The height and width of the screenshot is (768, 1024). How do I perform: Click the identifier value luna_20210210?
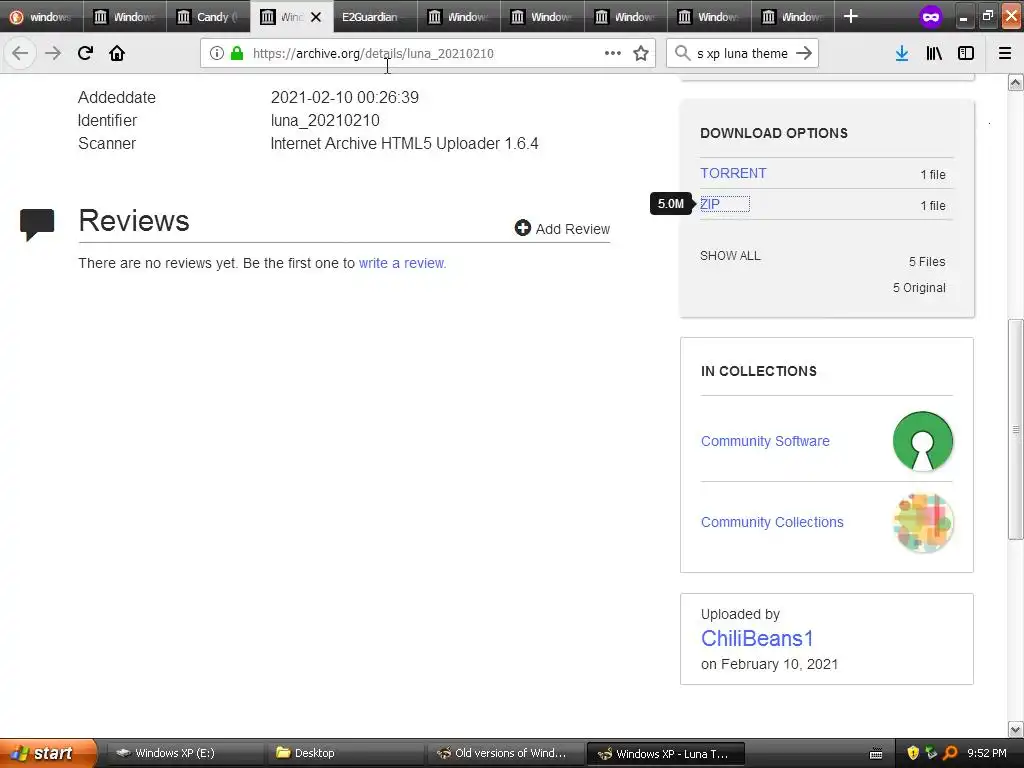(325, 120)
